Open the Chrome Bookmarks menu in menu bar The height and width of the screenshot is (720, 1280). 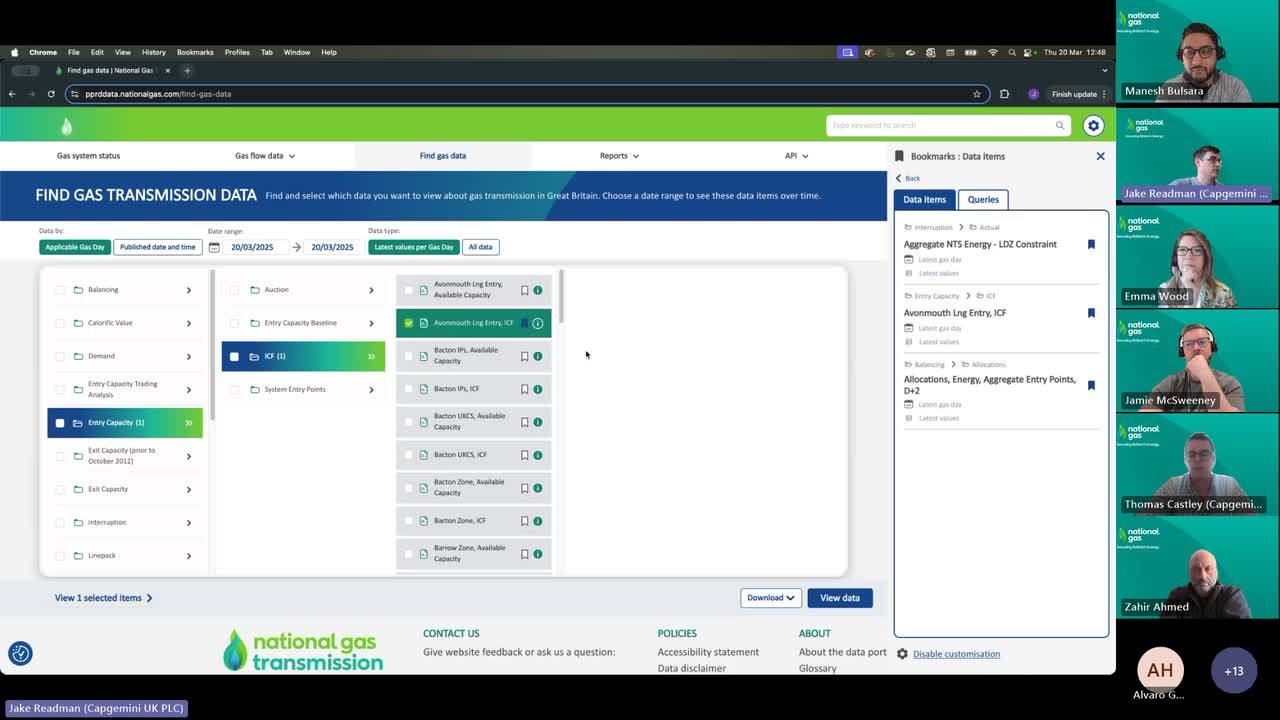[x=195, y=52]
